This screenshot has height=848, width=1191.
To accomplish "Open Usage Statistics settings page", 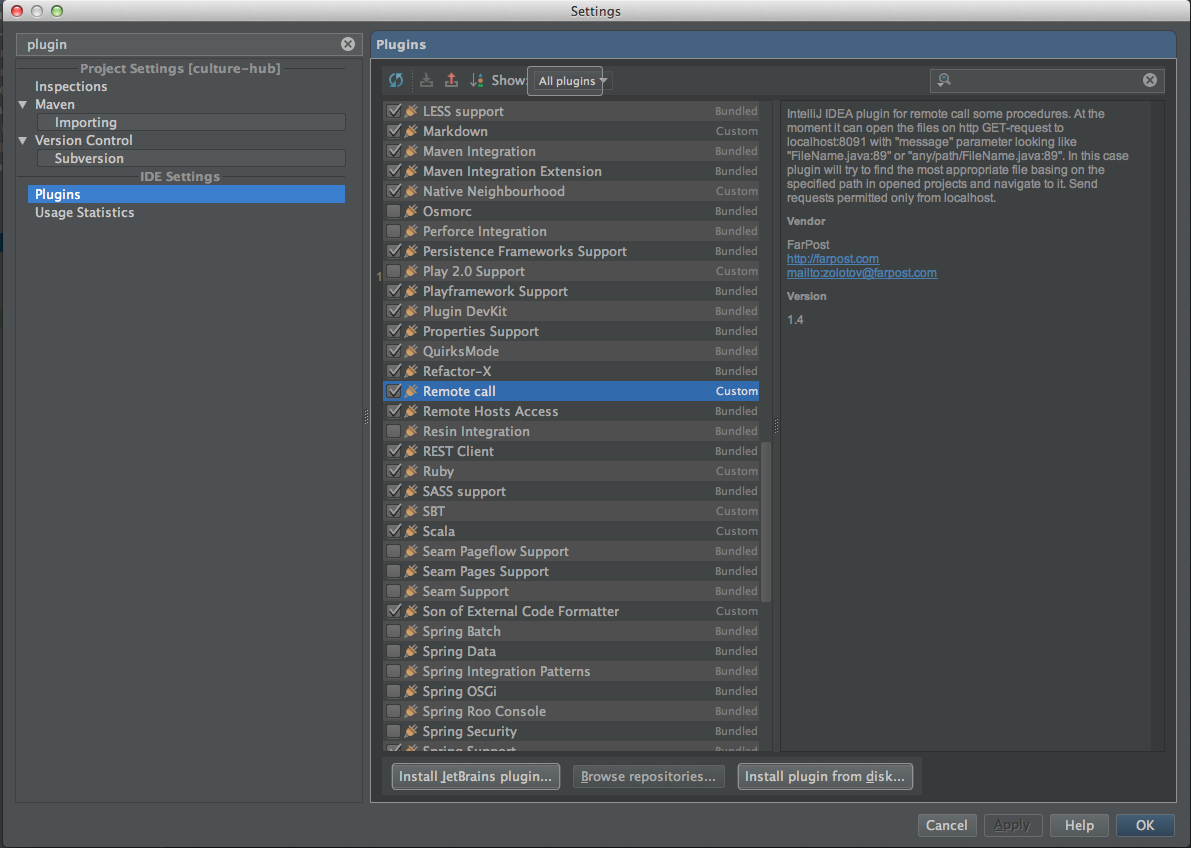I will click(84, 212).
